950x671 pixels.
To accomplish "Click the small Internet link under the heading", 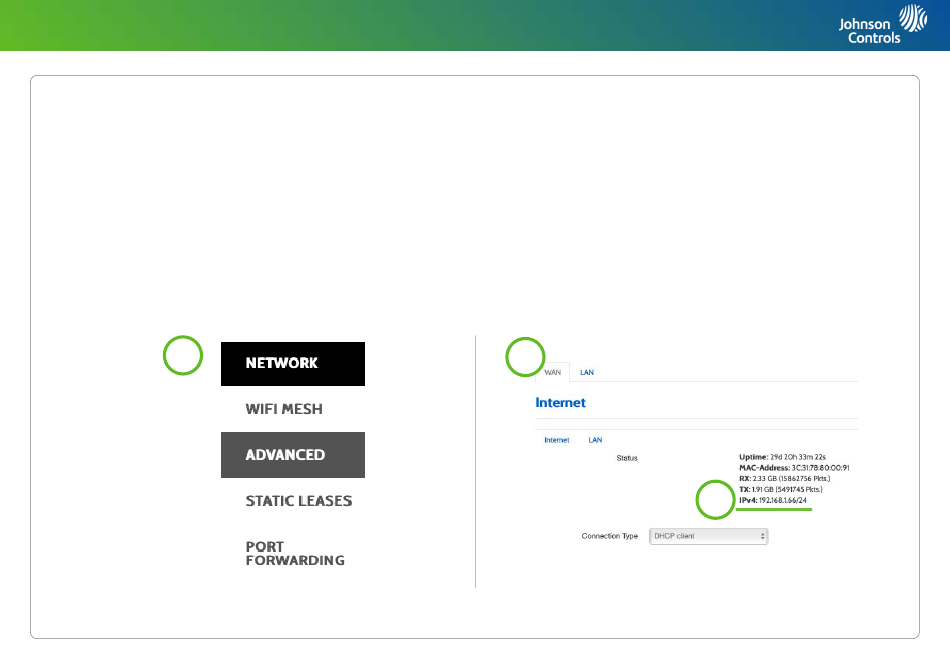I will 556,440.
